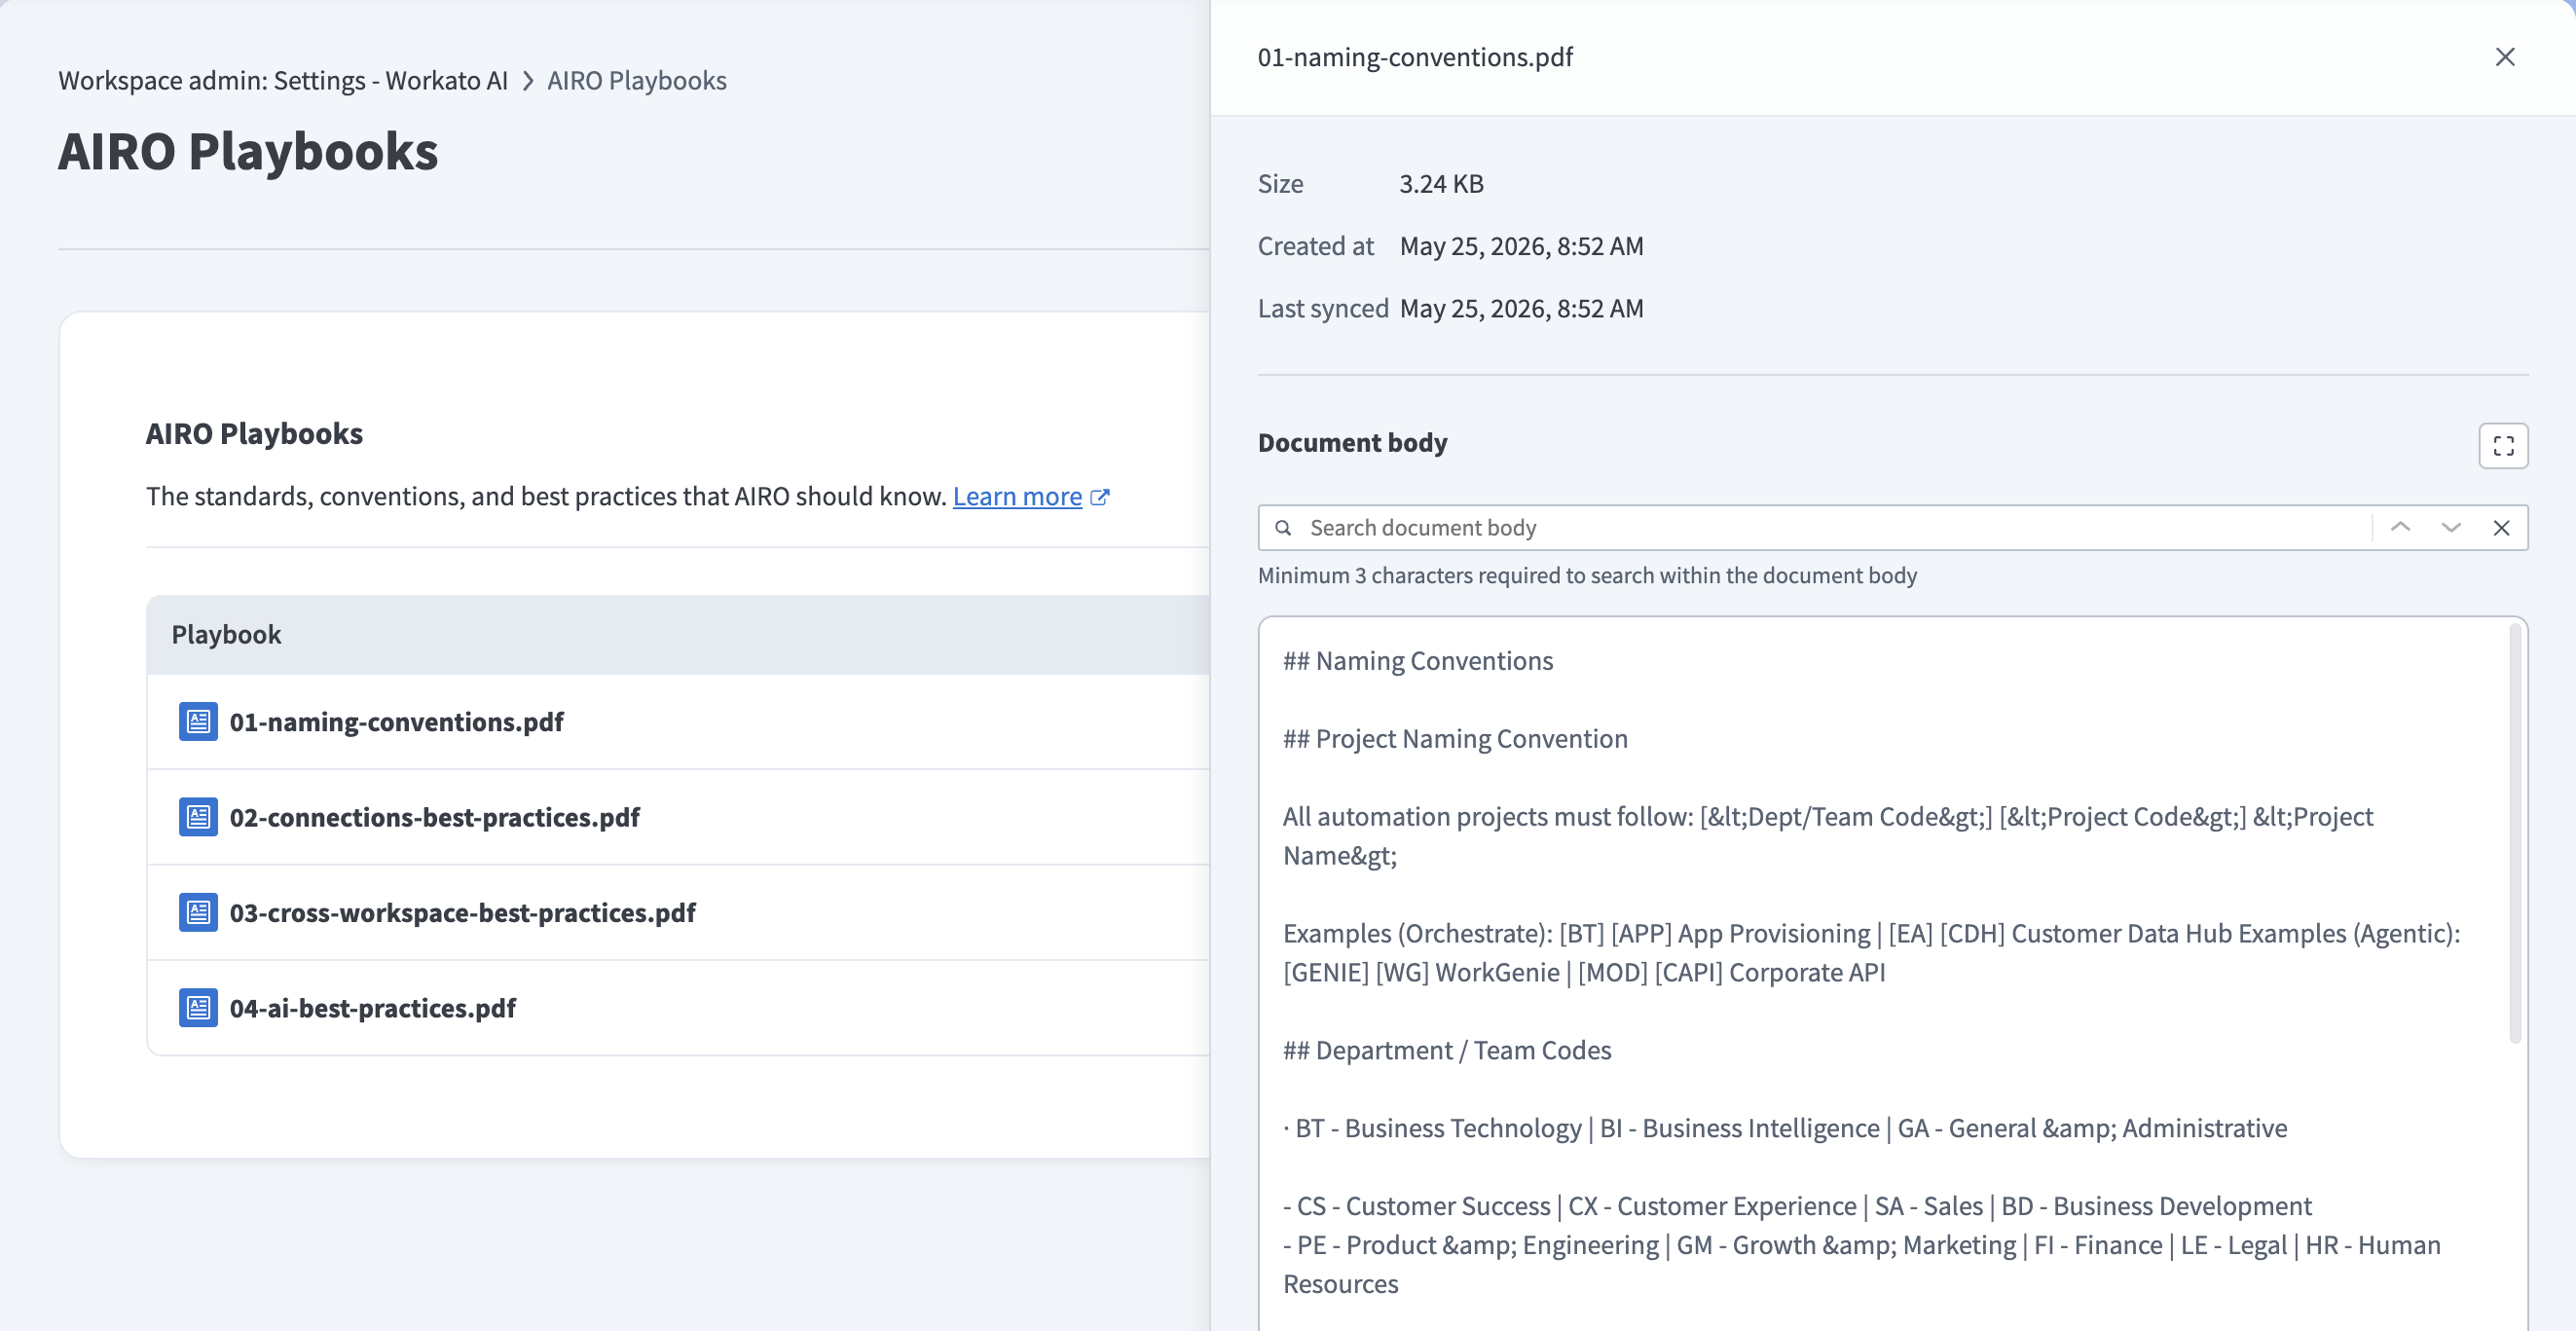Screen dimensions: 2576x1331
Task: Click 'All automation projects must follow' paragraph
Action: point(1827,836)
